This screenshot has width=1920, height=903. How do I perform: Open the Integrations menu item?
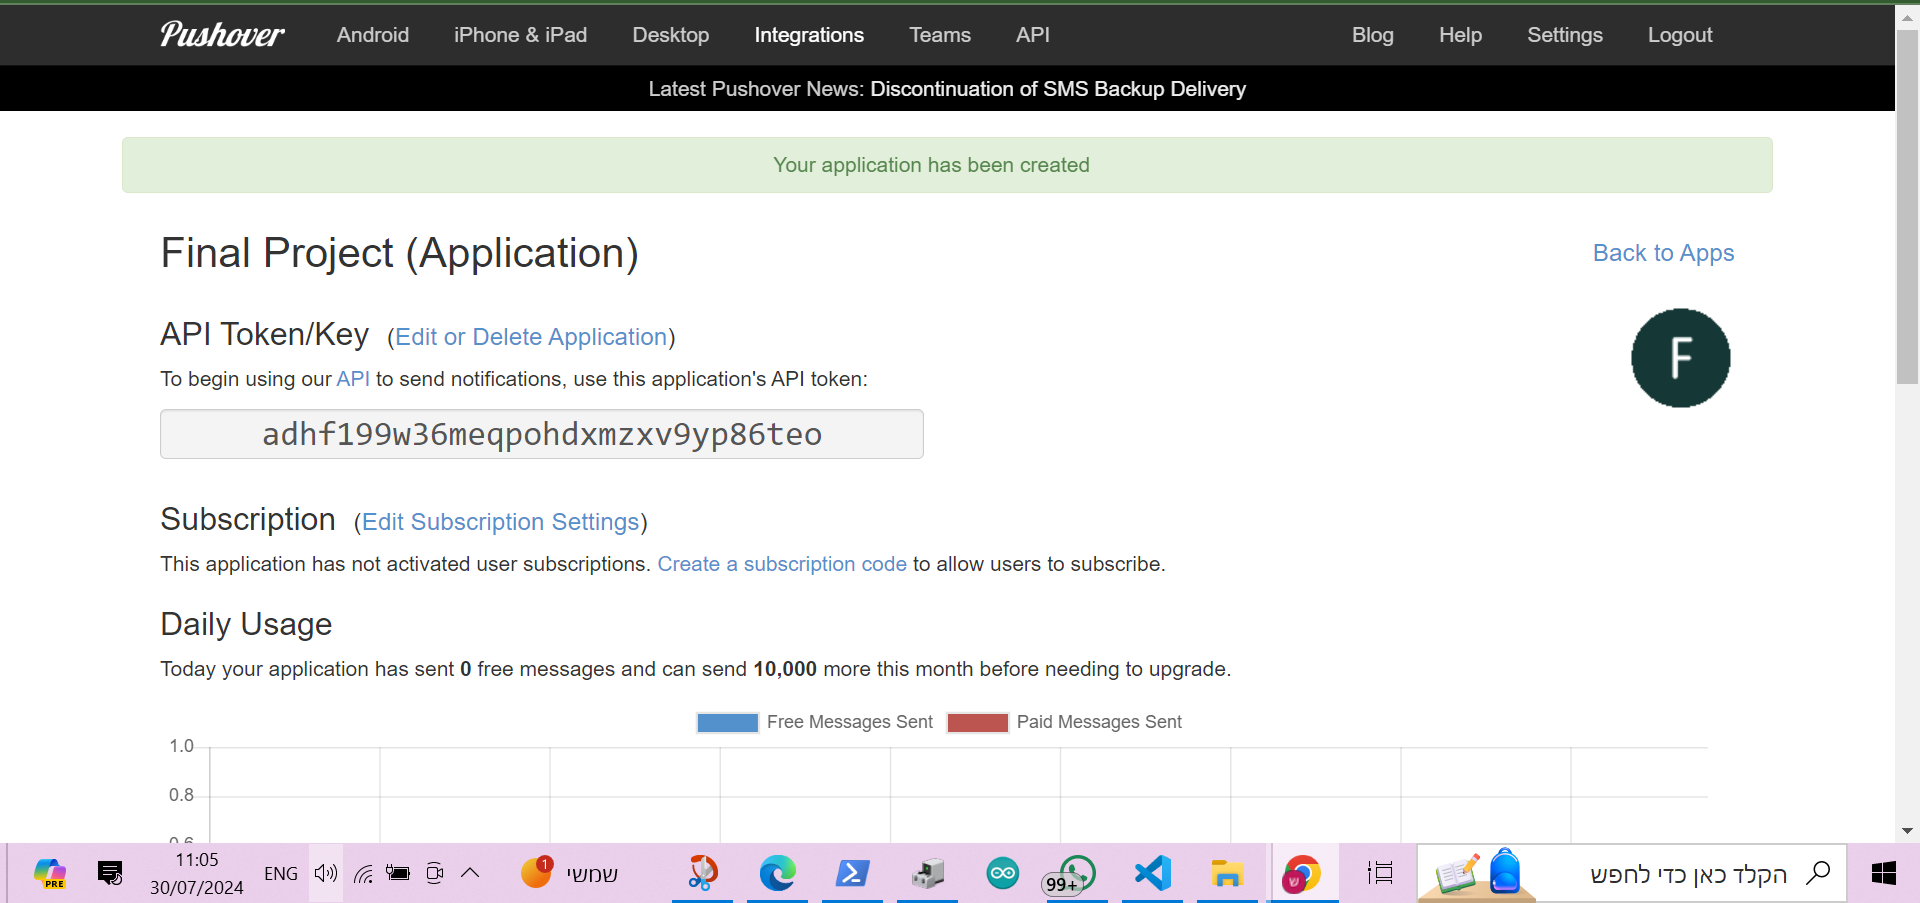tap(809, 35)
